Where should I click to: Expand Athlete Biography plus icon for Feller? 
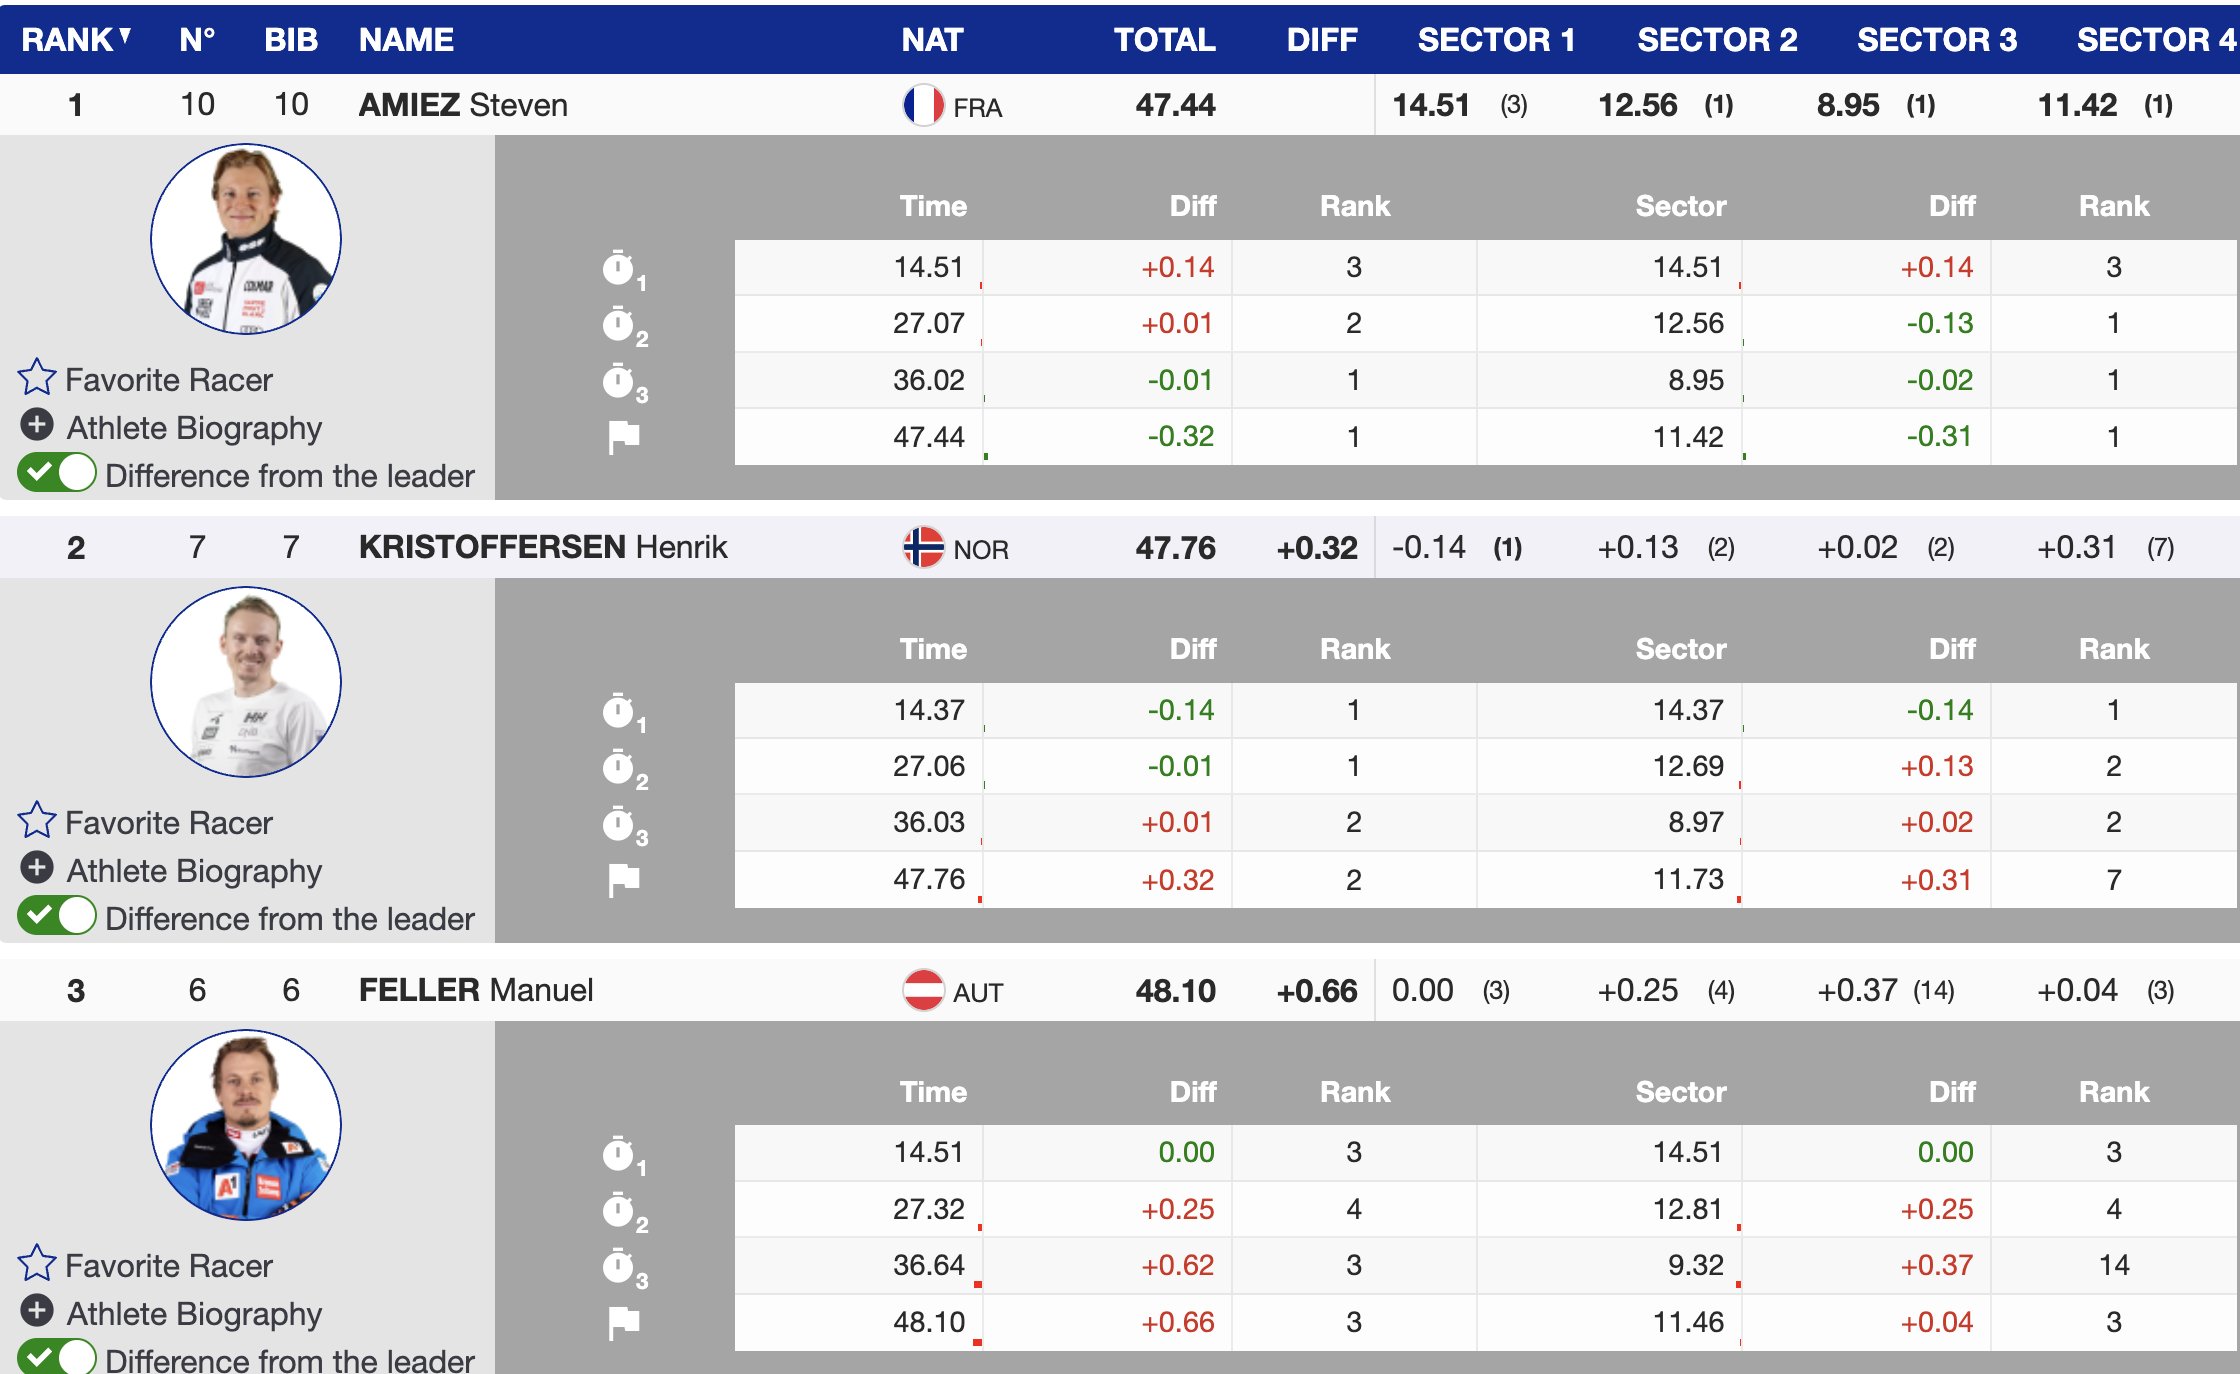[37, 1311]
